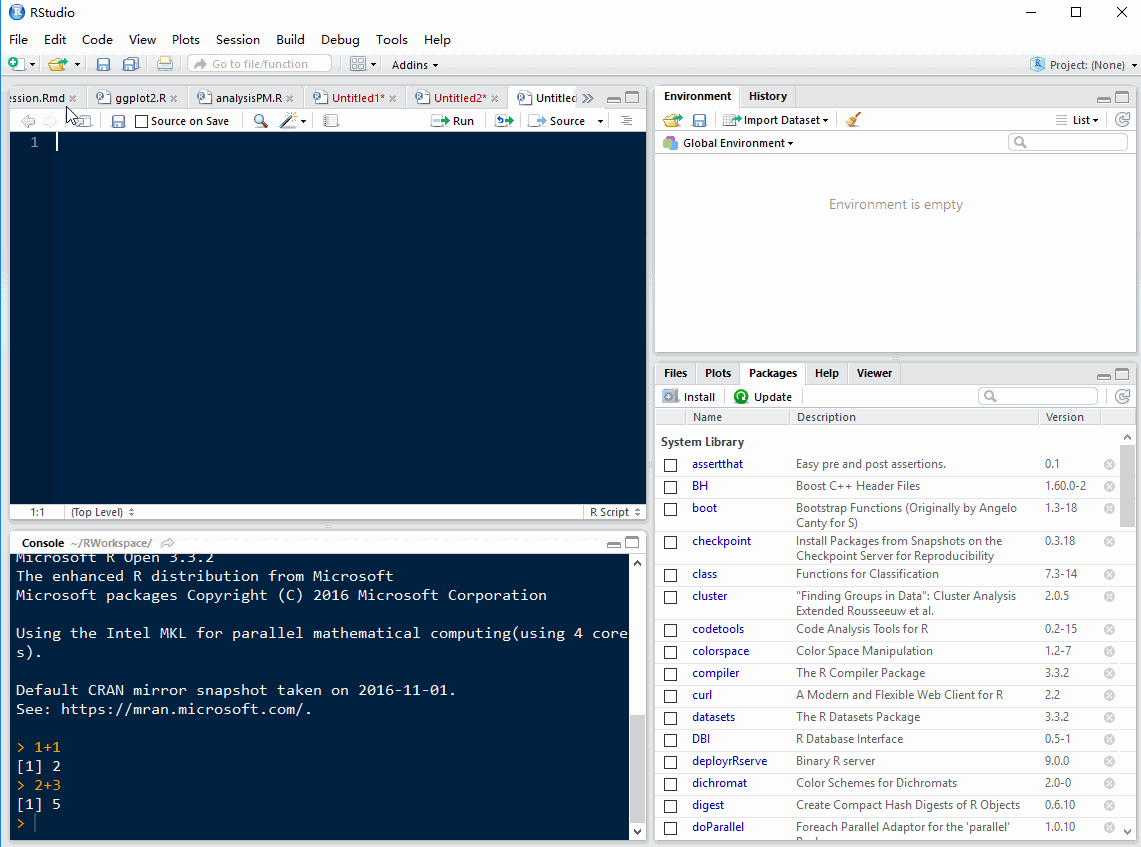Viewport: 1141px width, 847px height.
Task: Open the Session menu
Action: click(x=237, y=39)
